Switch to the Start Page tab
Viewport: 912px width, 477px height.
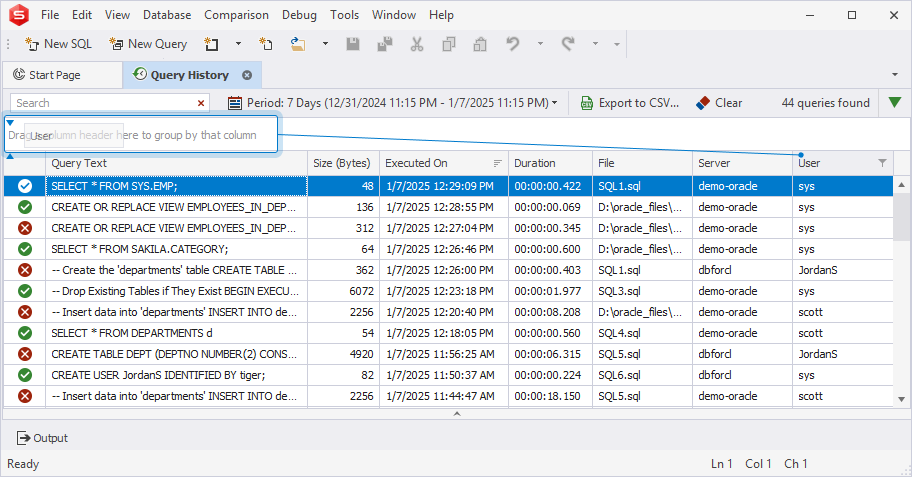coord(63,75)
